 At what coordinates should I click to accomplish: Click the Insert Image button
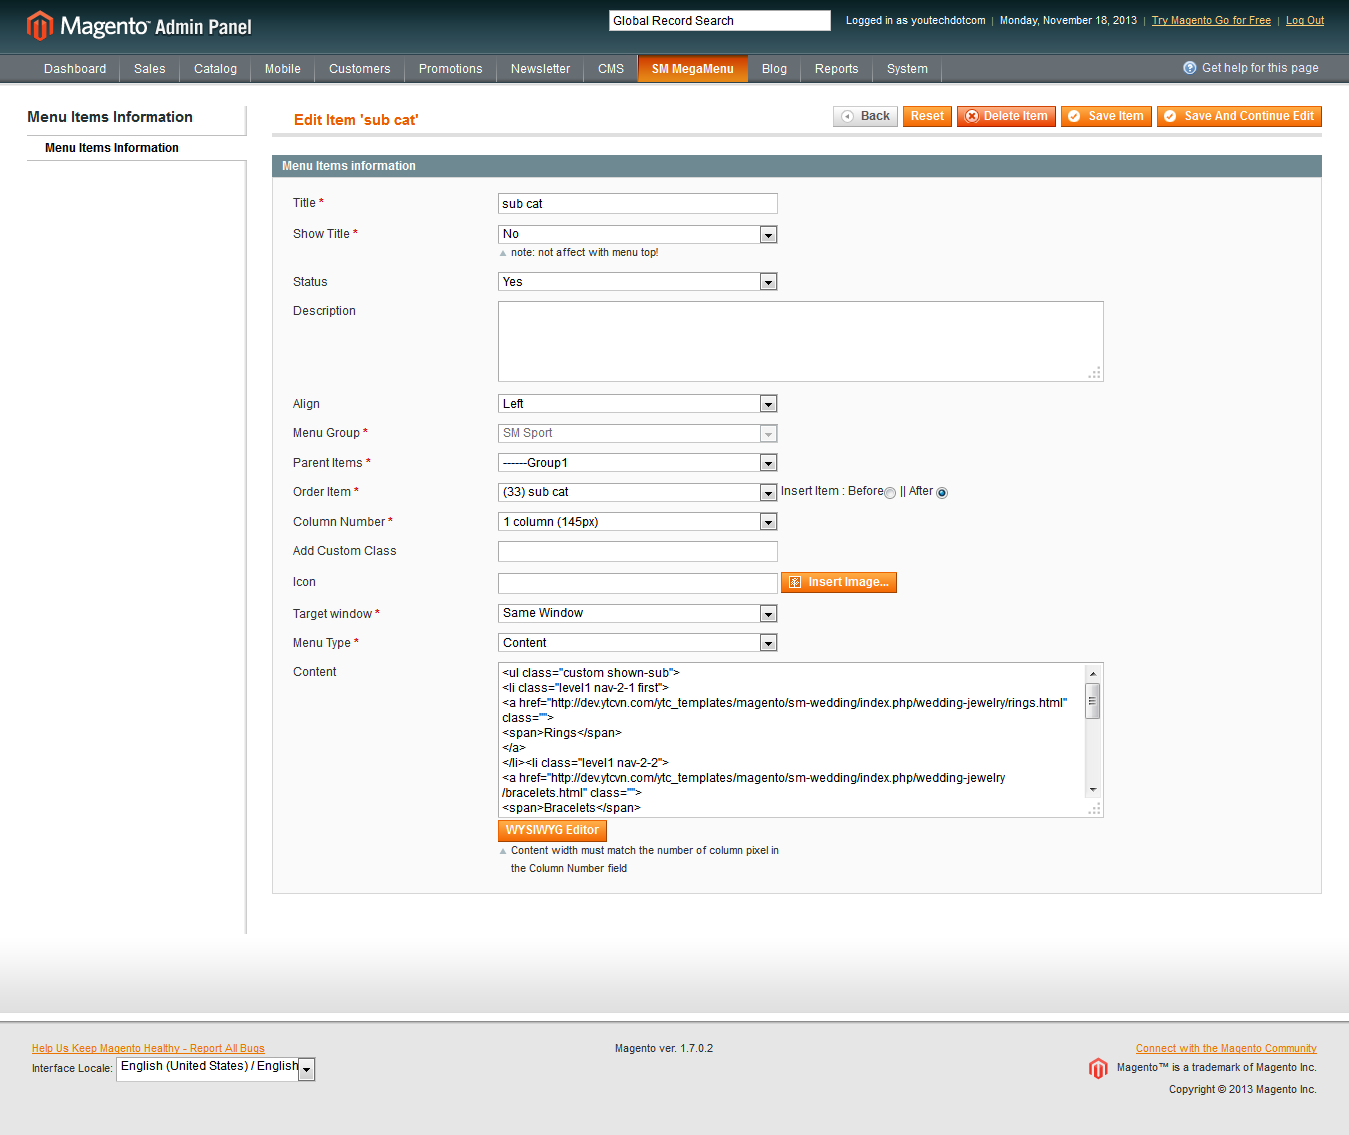point(839,582)
